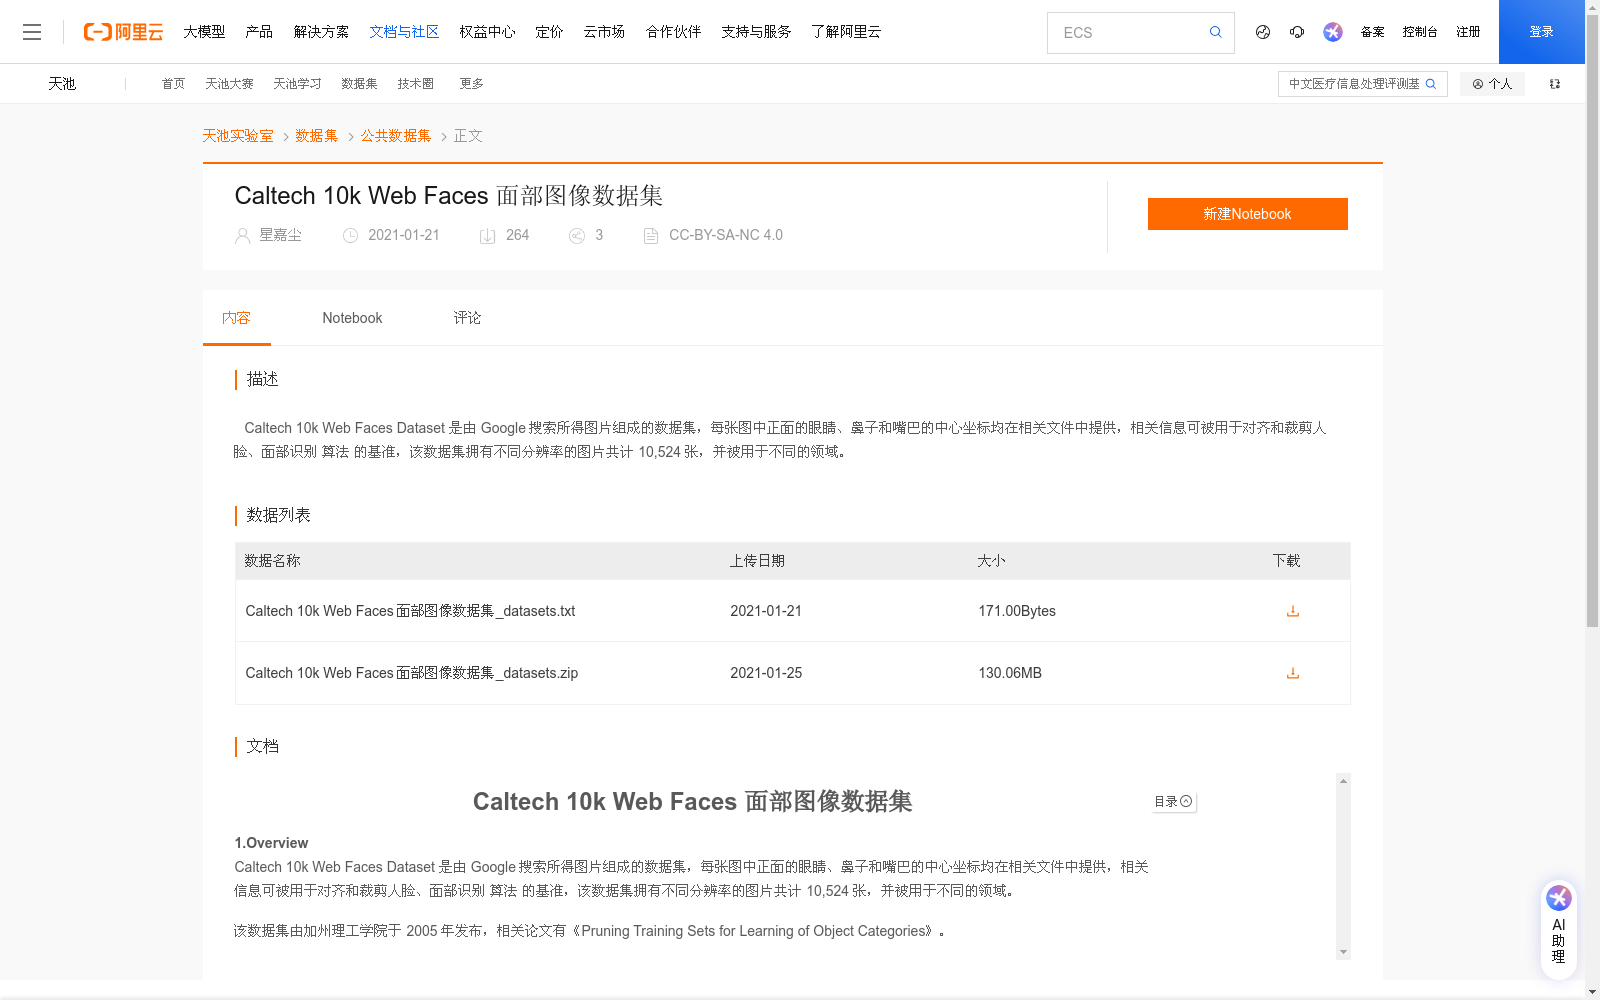Click the 新建Notebook button
This screenshot has height=1000, width=1600.
pyautogui.click(x=1247, y=214)
